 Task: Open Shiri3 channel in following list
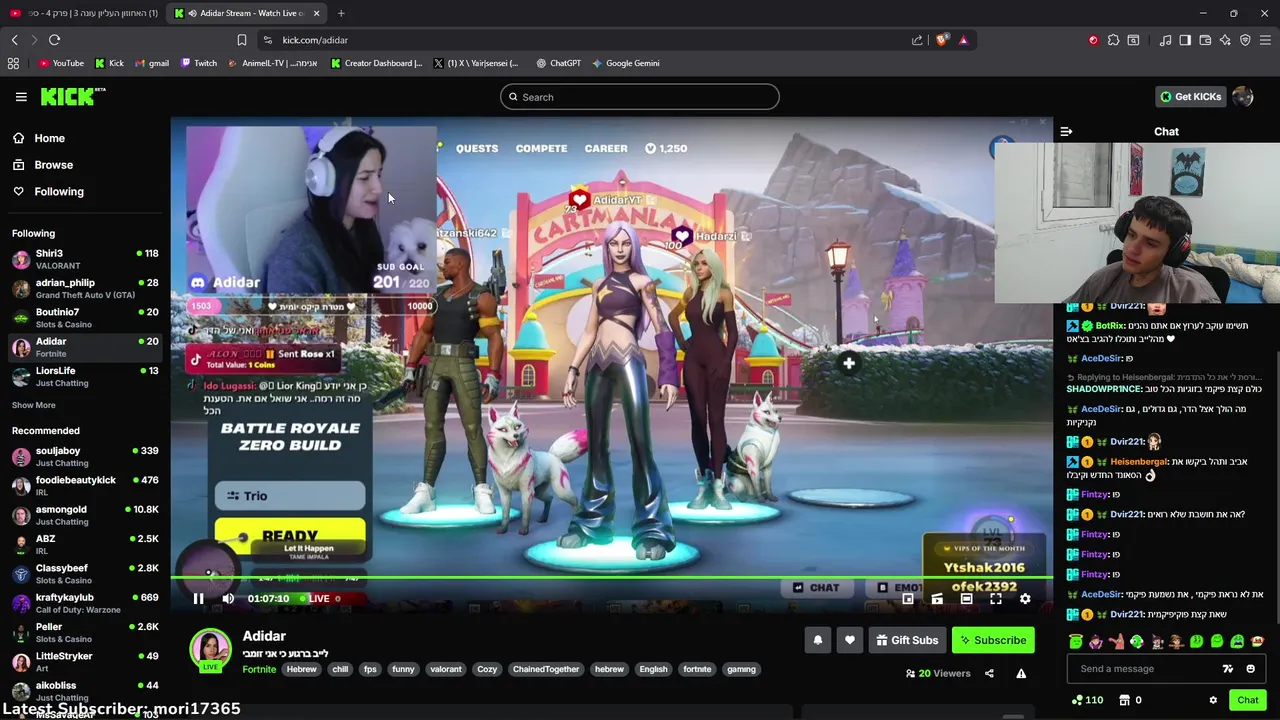click(85, 259)
